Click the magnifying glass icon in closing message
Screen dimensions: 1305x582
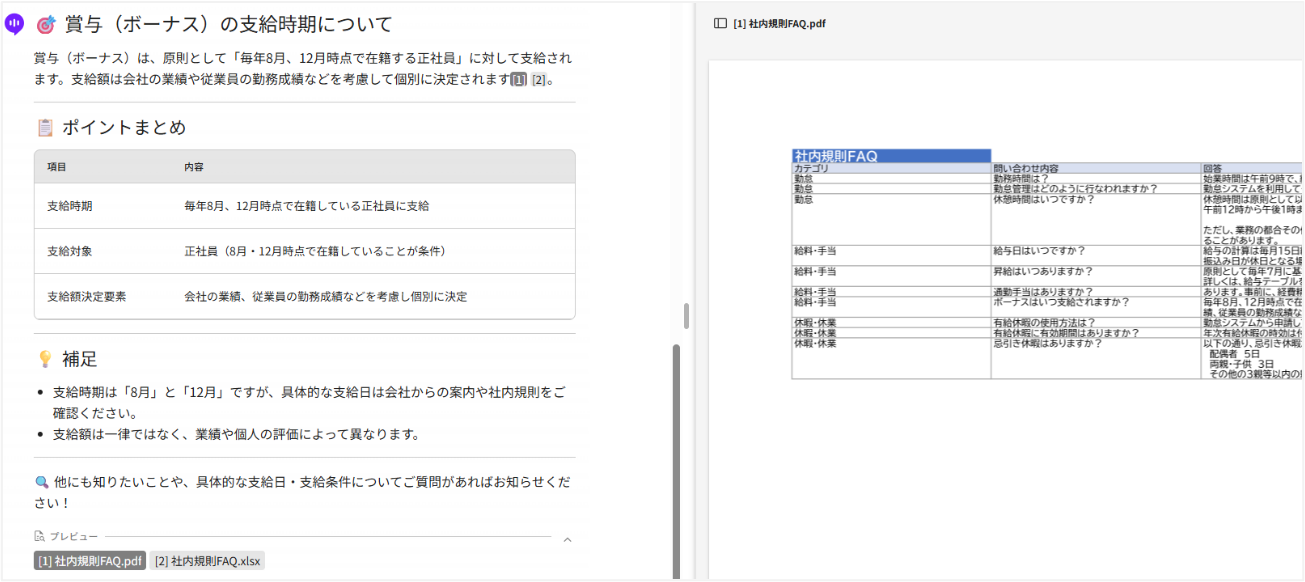[x=41, y=481]
